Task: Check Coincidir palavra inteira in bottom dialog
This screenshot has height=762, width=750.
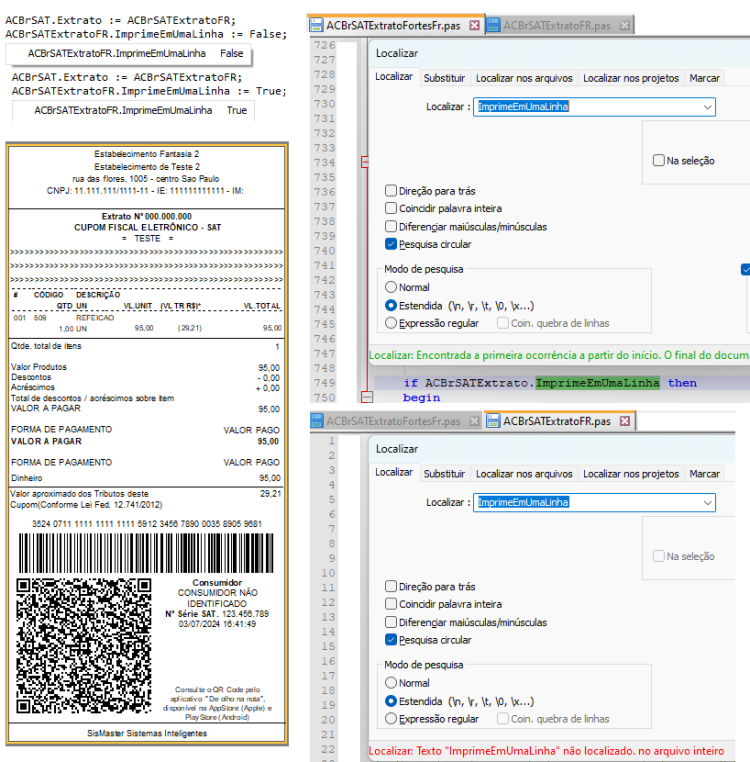Action: click(391, 604)
